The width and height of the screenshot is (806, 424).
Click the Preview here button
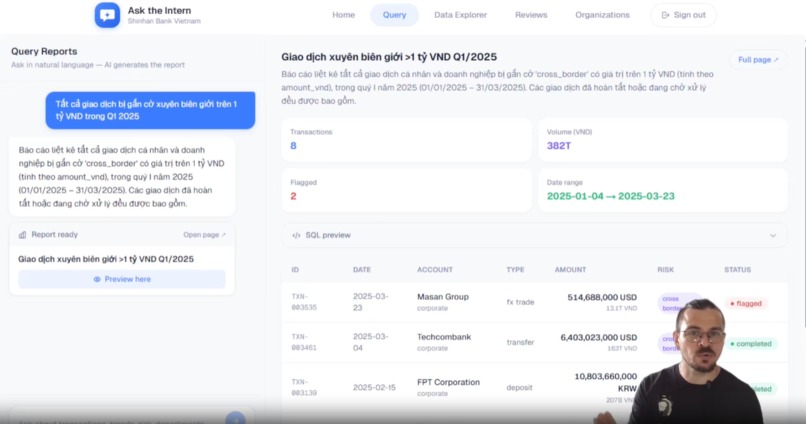[x=122, y=279]
